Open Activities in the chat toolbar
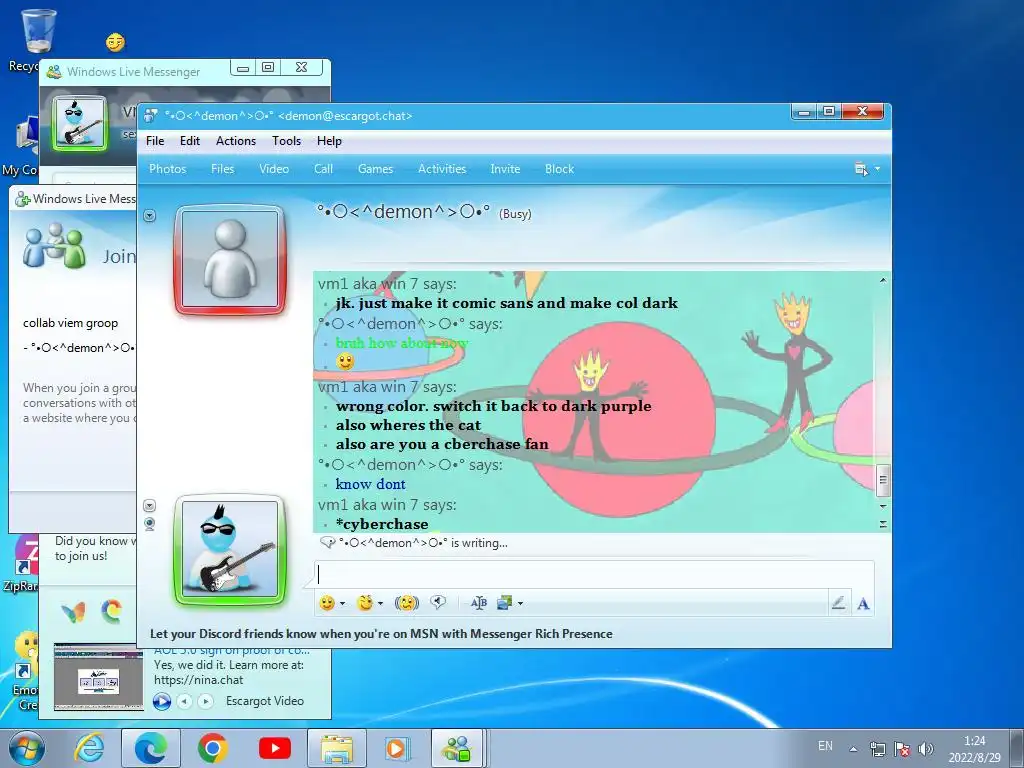This screenshot has width=1024, height=768. [442, 169]
